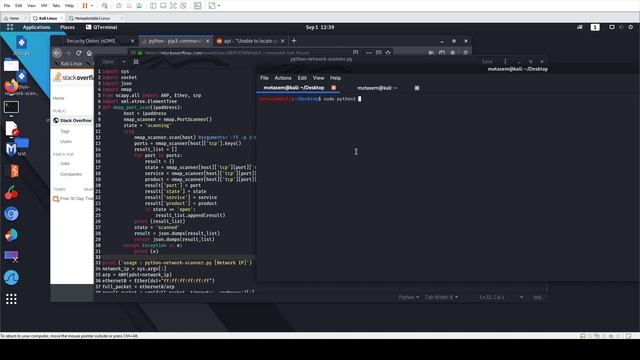The height and width of the screenshot is (360, 640).
Task: Click the new document icon in text editor
Action: point(136,62)
